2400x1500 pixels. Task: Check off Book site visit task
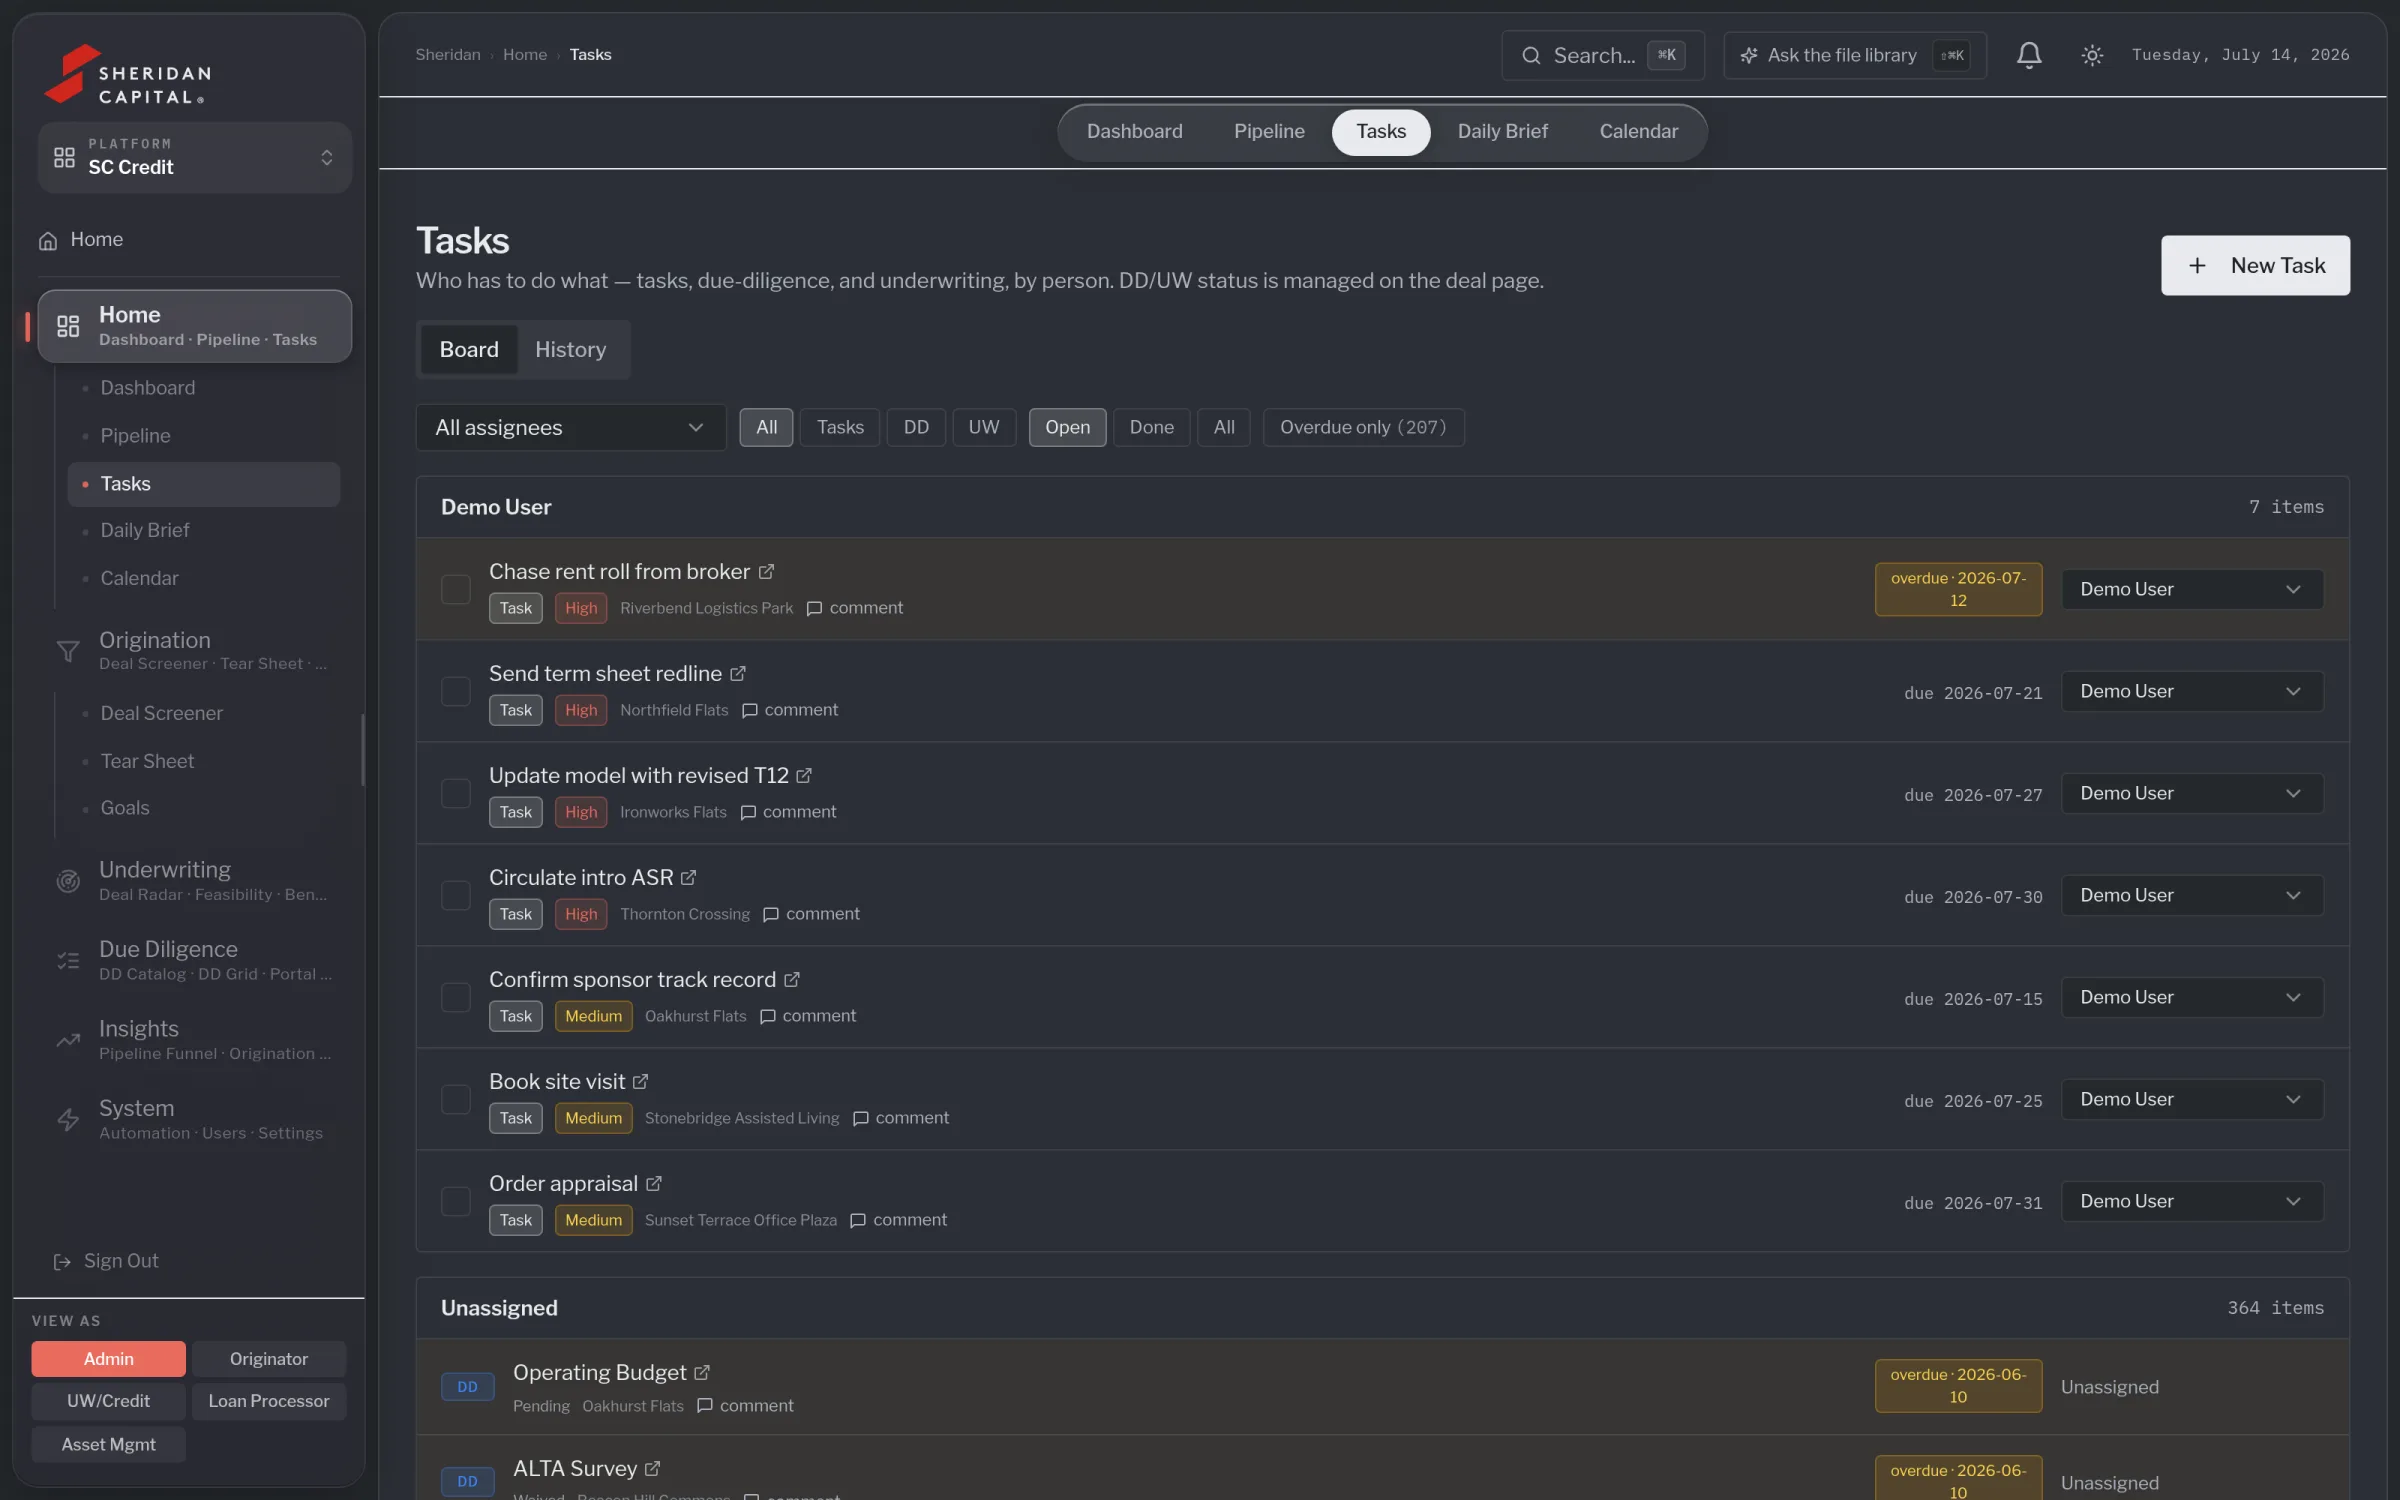(x=456, y=1100)
